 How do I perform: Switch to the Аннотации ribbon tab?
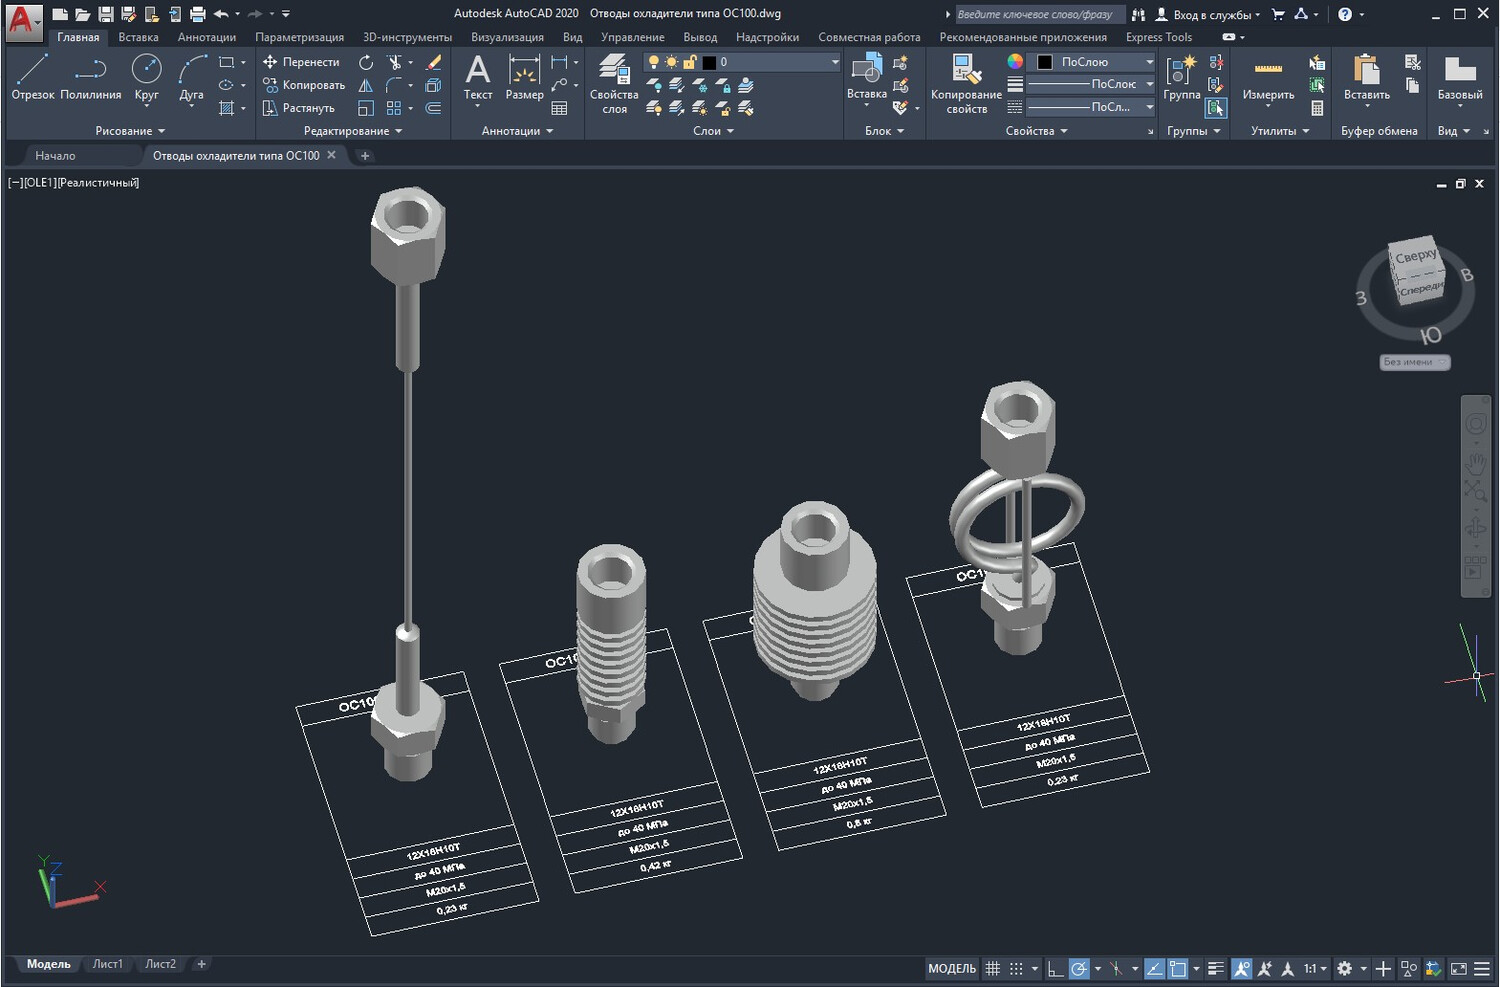[x=207, y=37]
